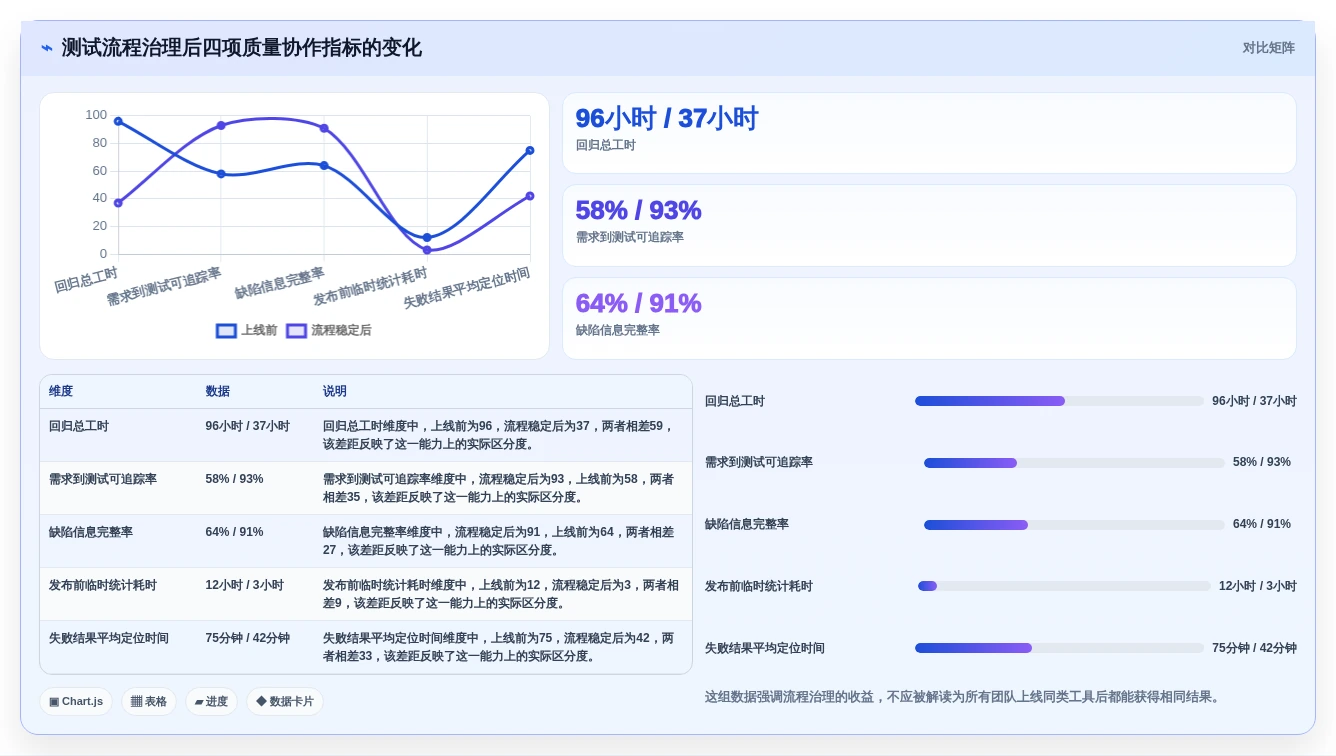Screen dimensions: 1336x756
Task: Click the 缺陷信息完整率维度中 description cell
Action: coord(502,541)
